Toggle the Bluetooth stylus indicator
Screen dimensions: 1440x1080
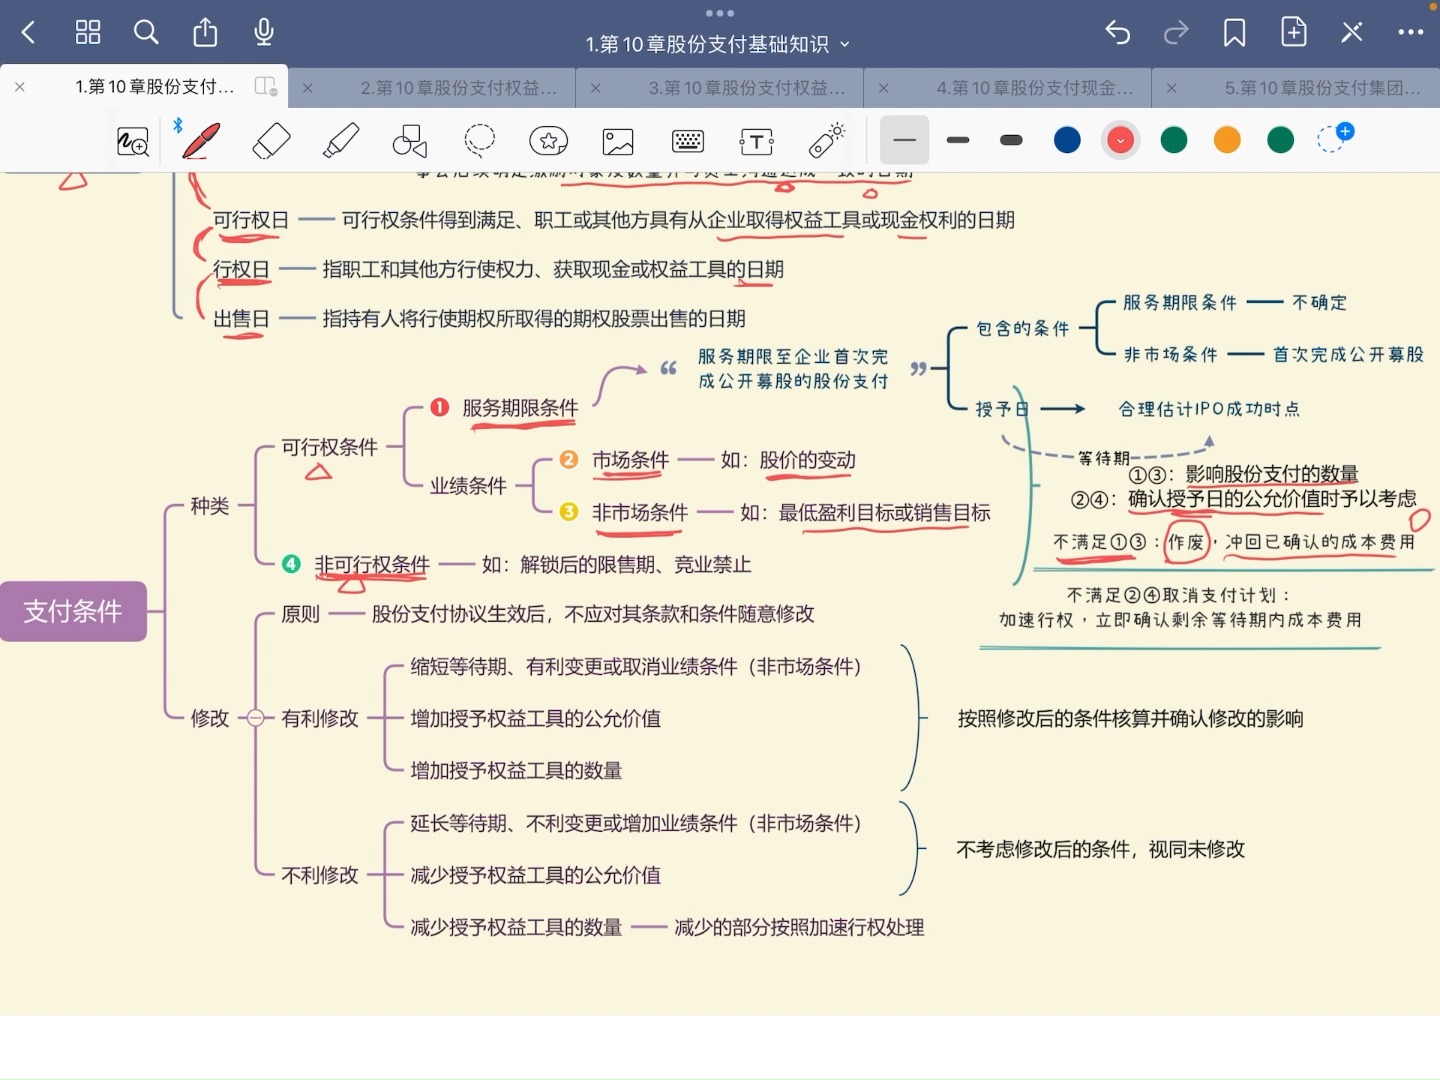[177, 125]
